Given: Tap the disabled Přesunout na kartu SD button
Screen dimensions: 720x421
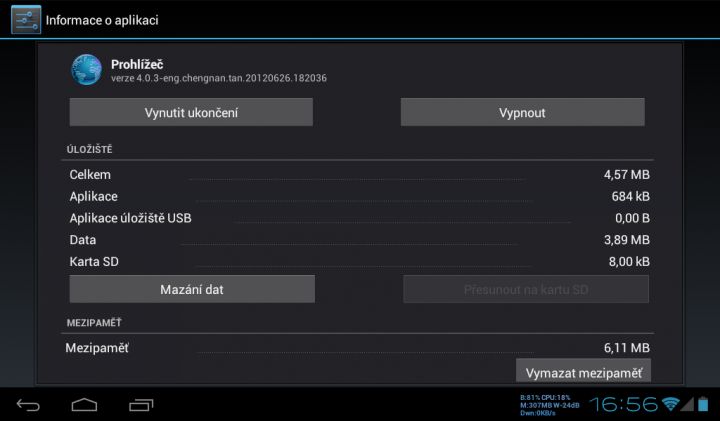Looking at the screenshot, I should pos(526,289).
